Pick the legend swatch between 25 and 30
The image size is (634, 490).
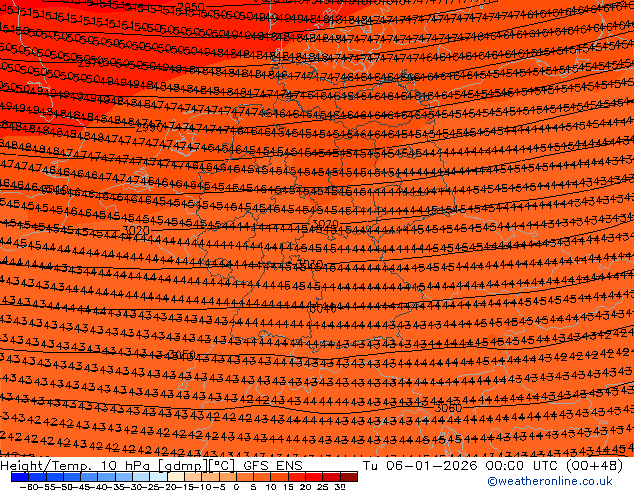(332, 477)
